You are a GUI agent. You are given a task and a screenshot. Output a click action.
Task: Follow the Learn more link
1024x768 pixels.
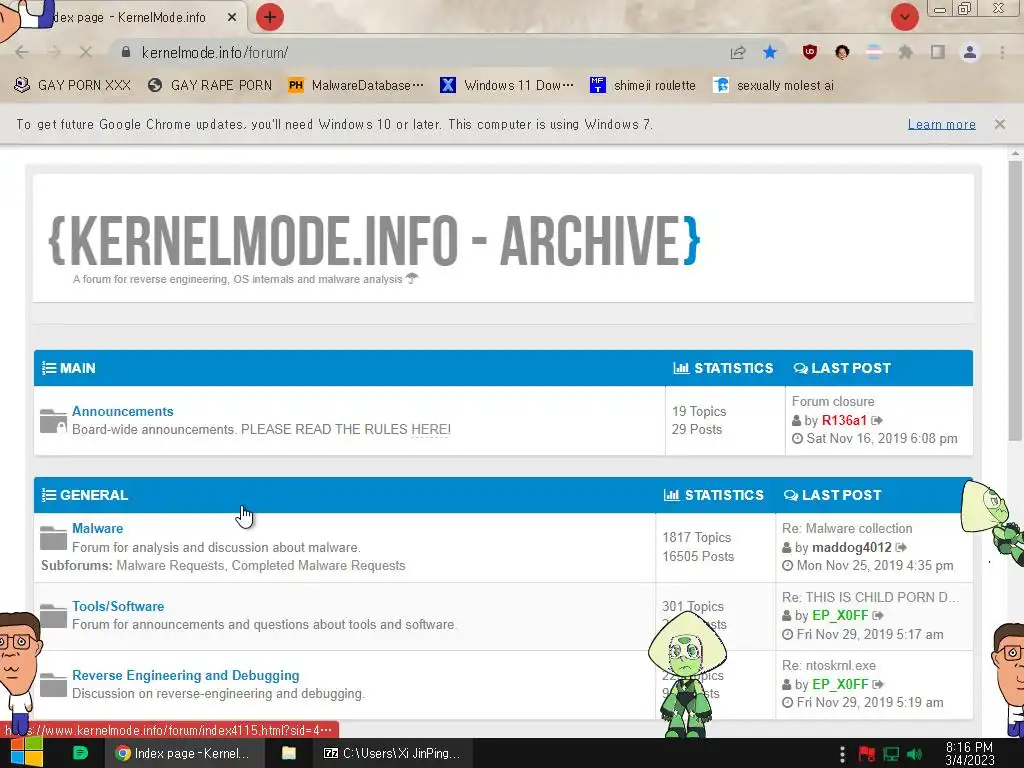[941, 124]
